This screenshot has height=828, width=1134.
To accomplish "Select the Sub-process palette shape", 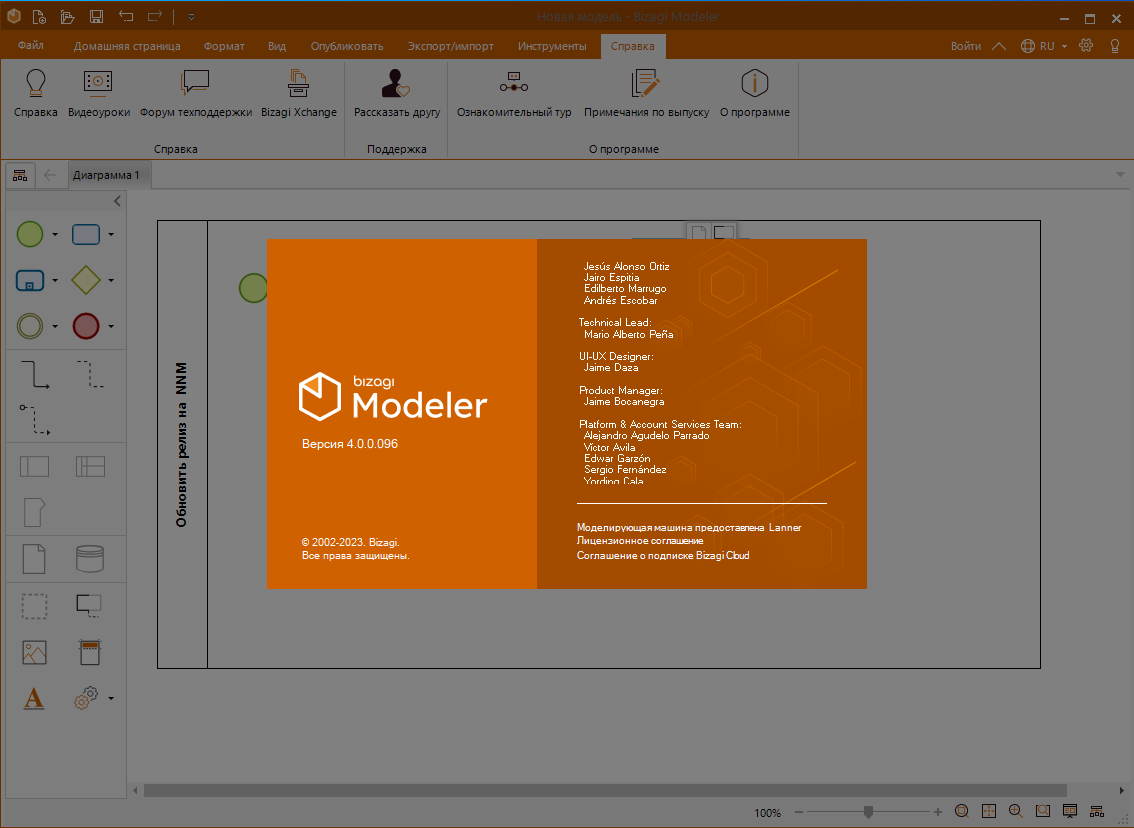I will click(30, 280).
